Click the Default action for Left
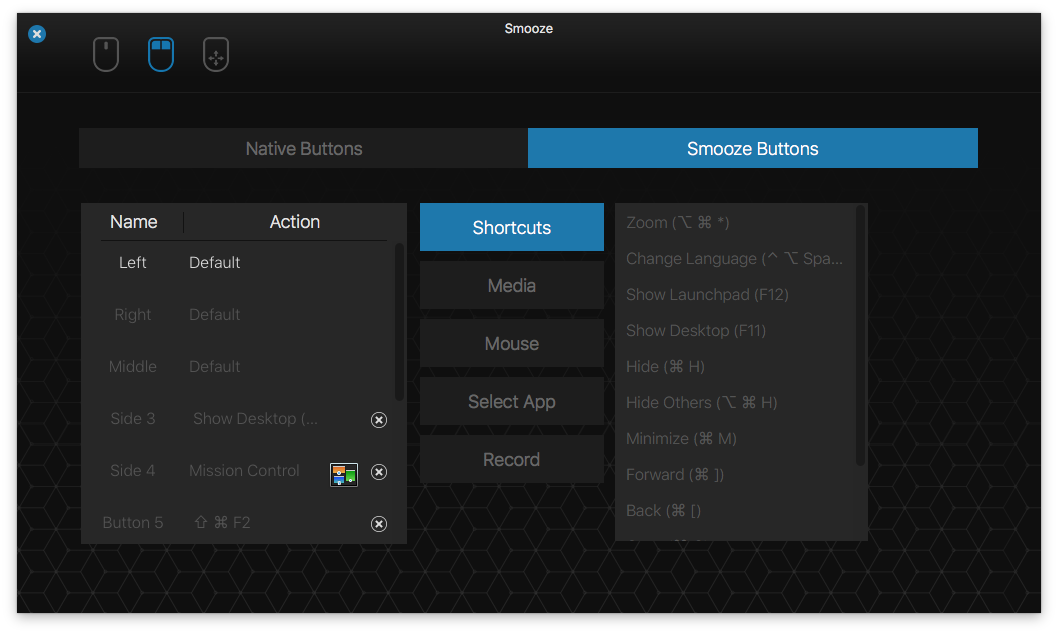 coord(215,262)
